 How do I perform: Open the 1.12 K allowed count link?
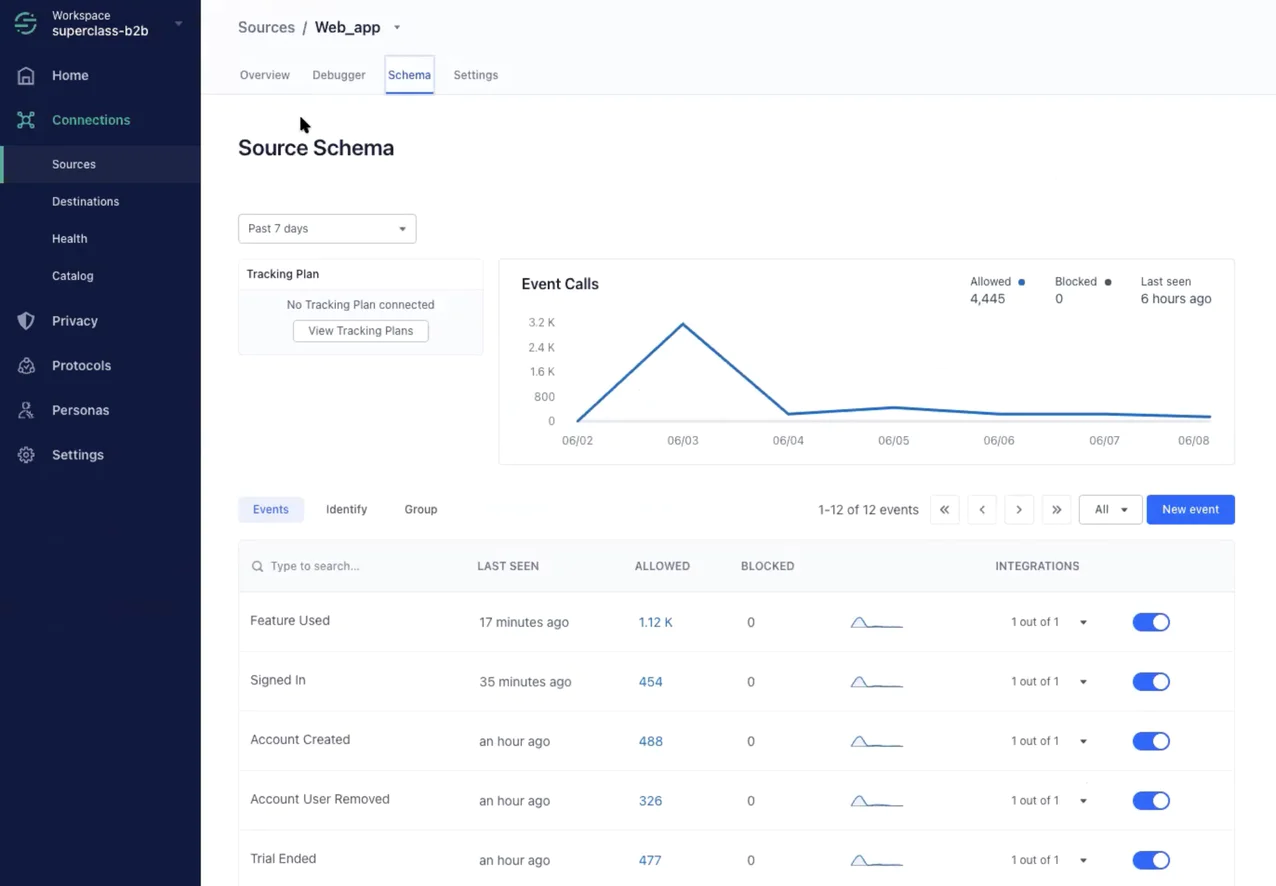(656, 622)
